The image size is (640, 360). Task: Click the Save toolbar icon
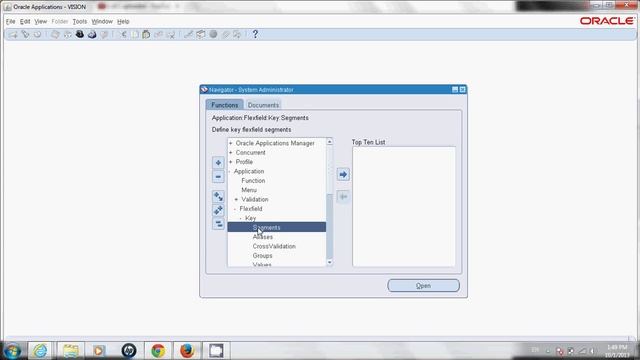(55, 35)
